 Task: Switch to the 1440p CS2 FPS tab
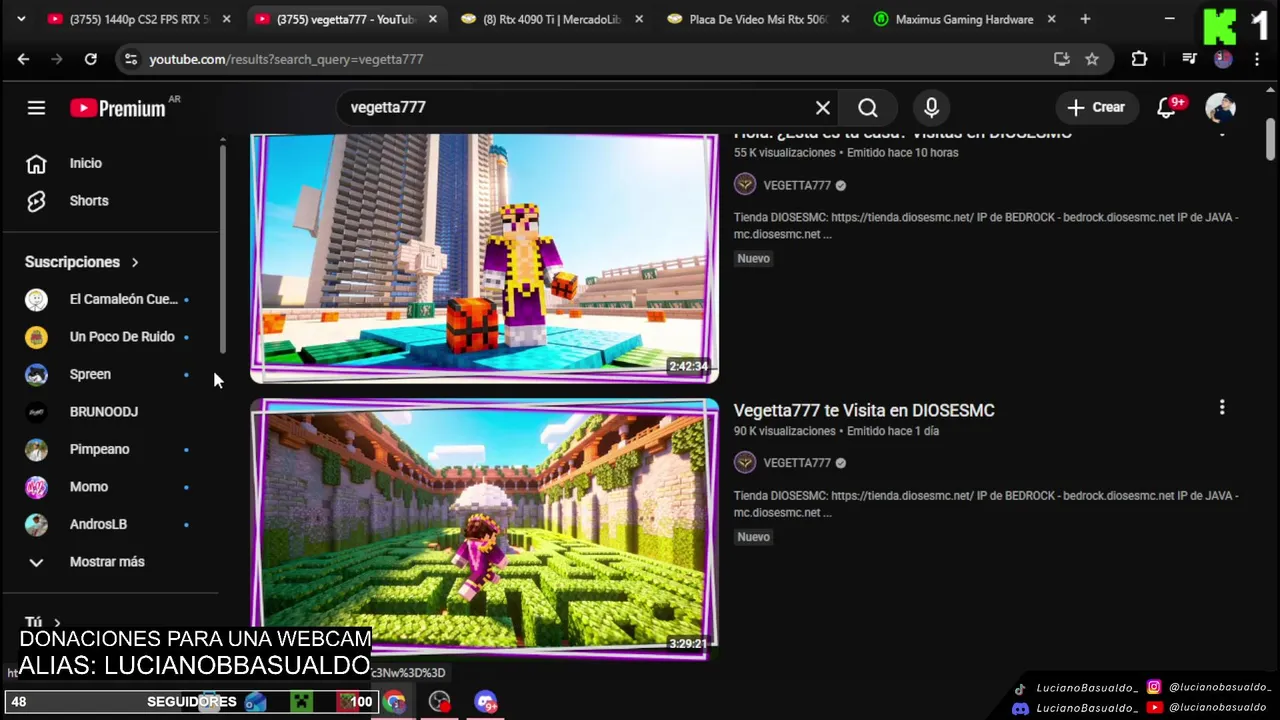(139, 19)
